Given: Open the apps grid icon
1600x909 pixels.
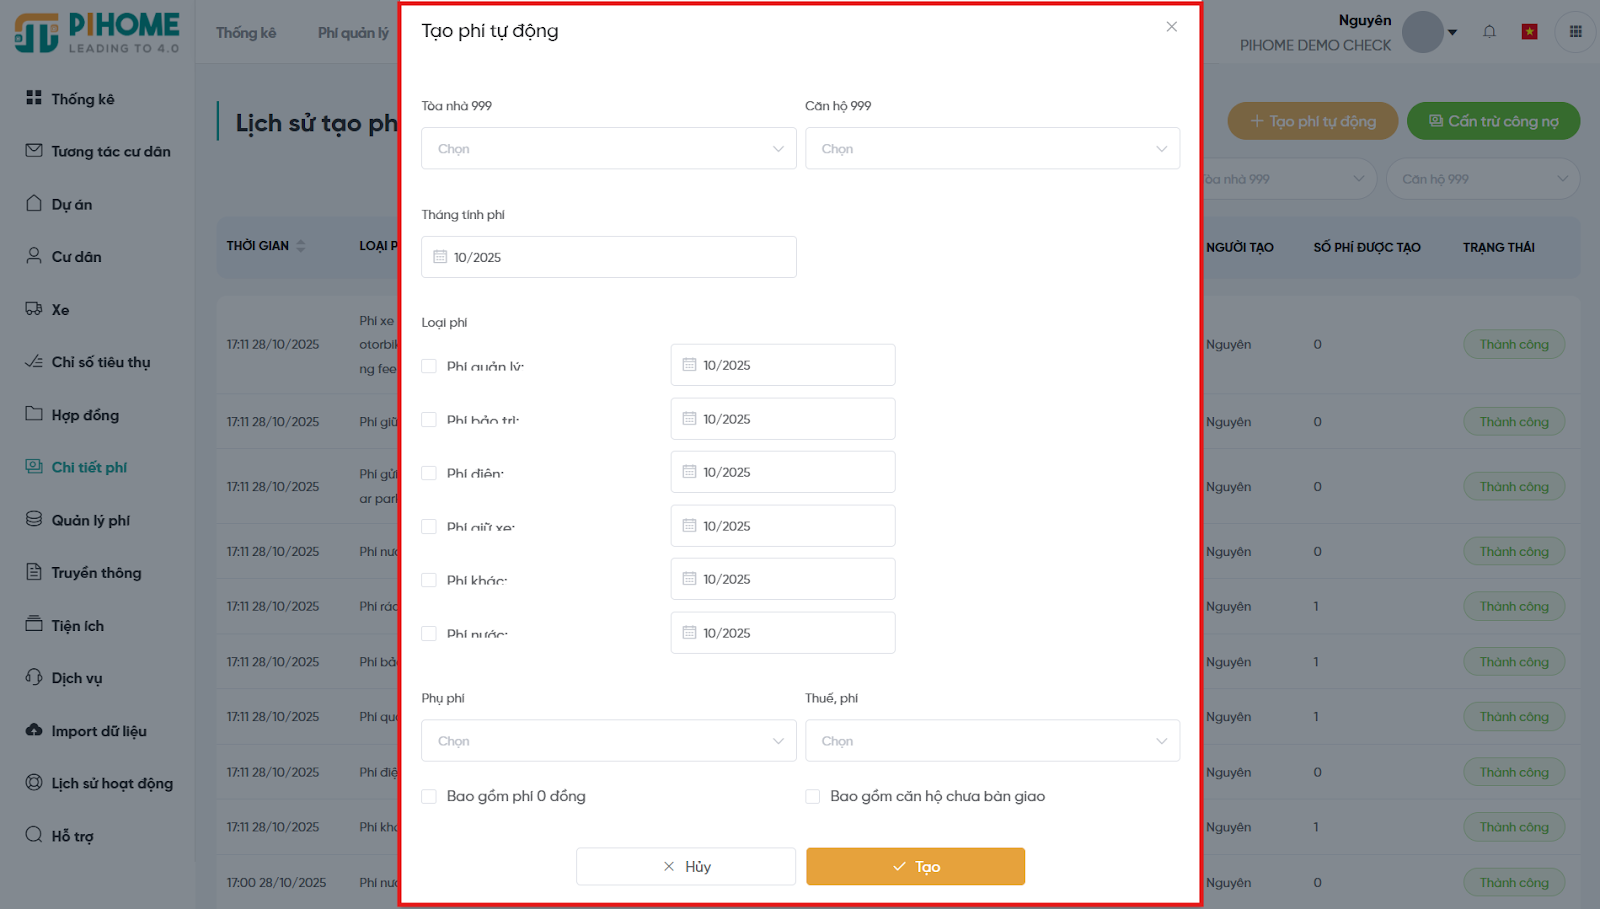Looking at the screenshot, I should [1575, 32].
